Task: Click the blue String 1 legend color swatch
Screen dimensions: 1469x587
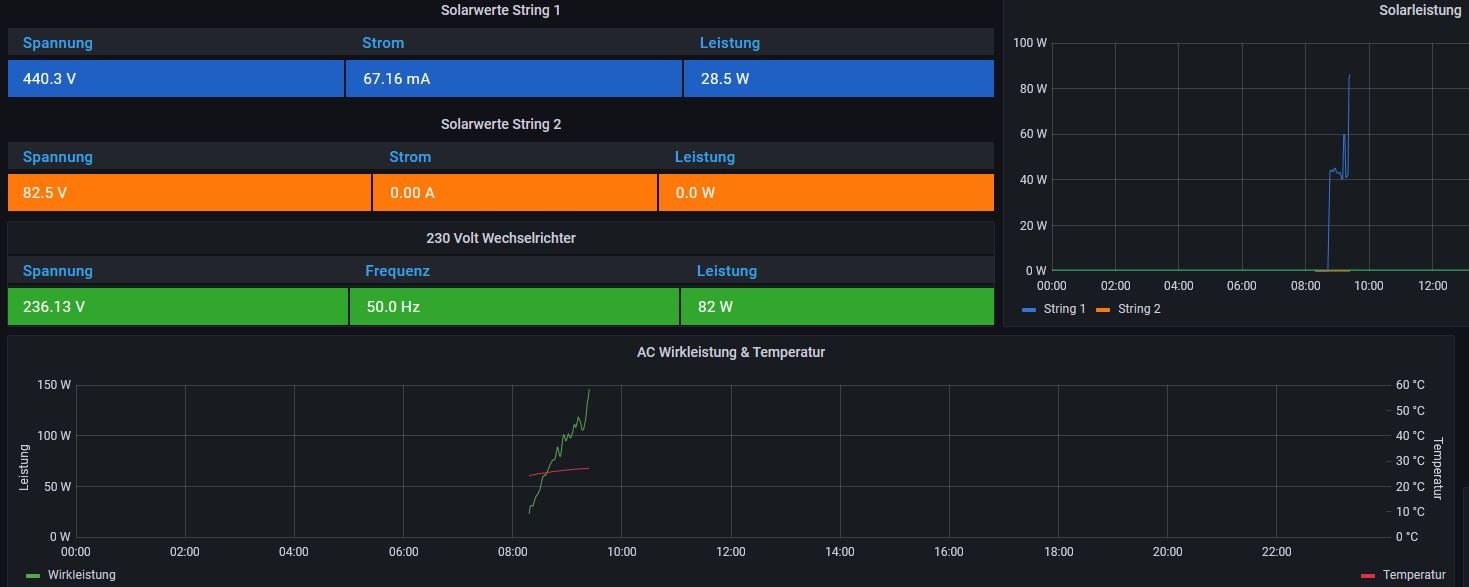Action: tap(1029, 310)
